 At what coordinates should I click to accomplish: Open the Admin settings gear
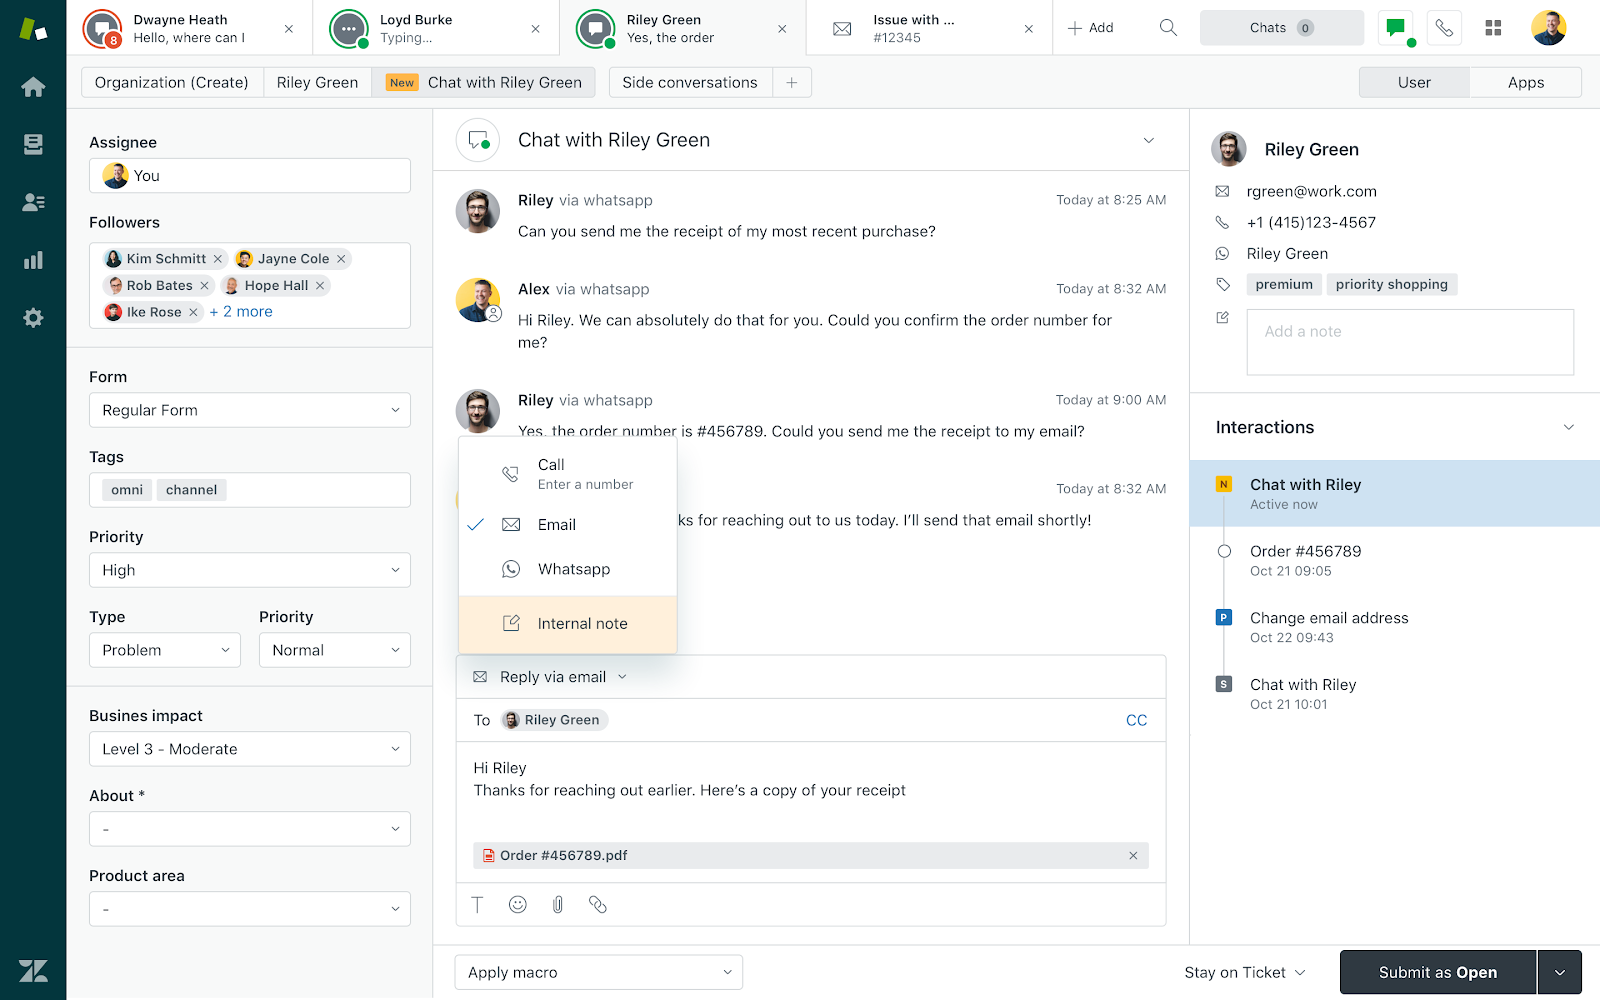33,317
